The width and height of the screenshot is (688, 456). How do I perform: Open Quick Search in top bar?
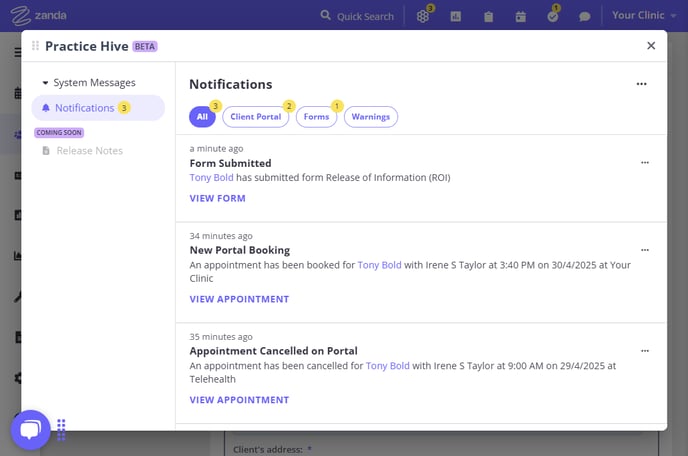357,16
